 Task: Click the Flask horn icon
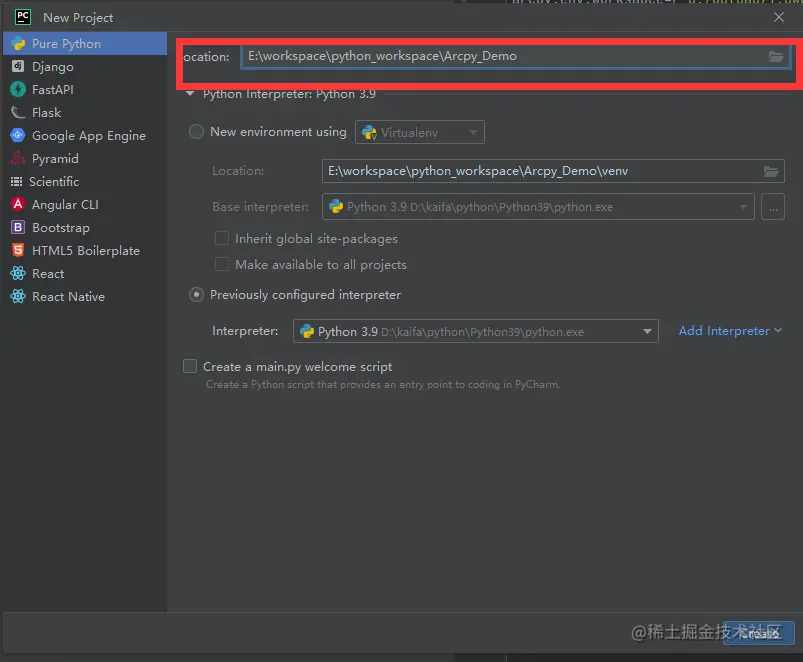click(18, 112)
